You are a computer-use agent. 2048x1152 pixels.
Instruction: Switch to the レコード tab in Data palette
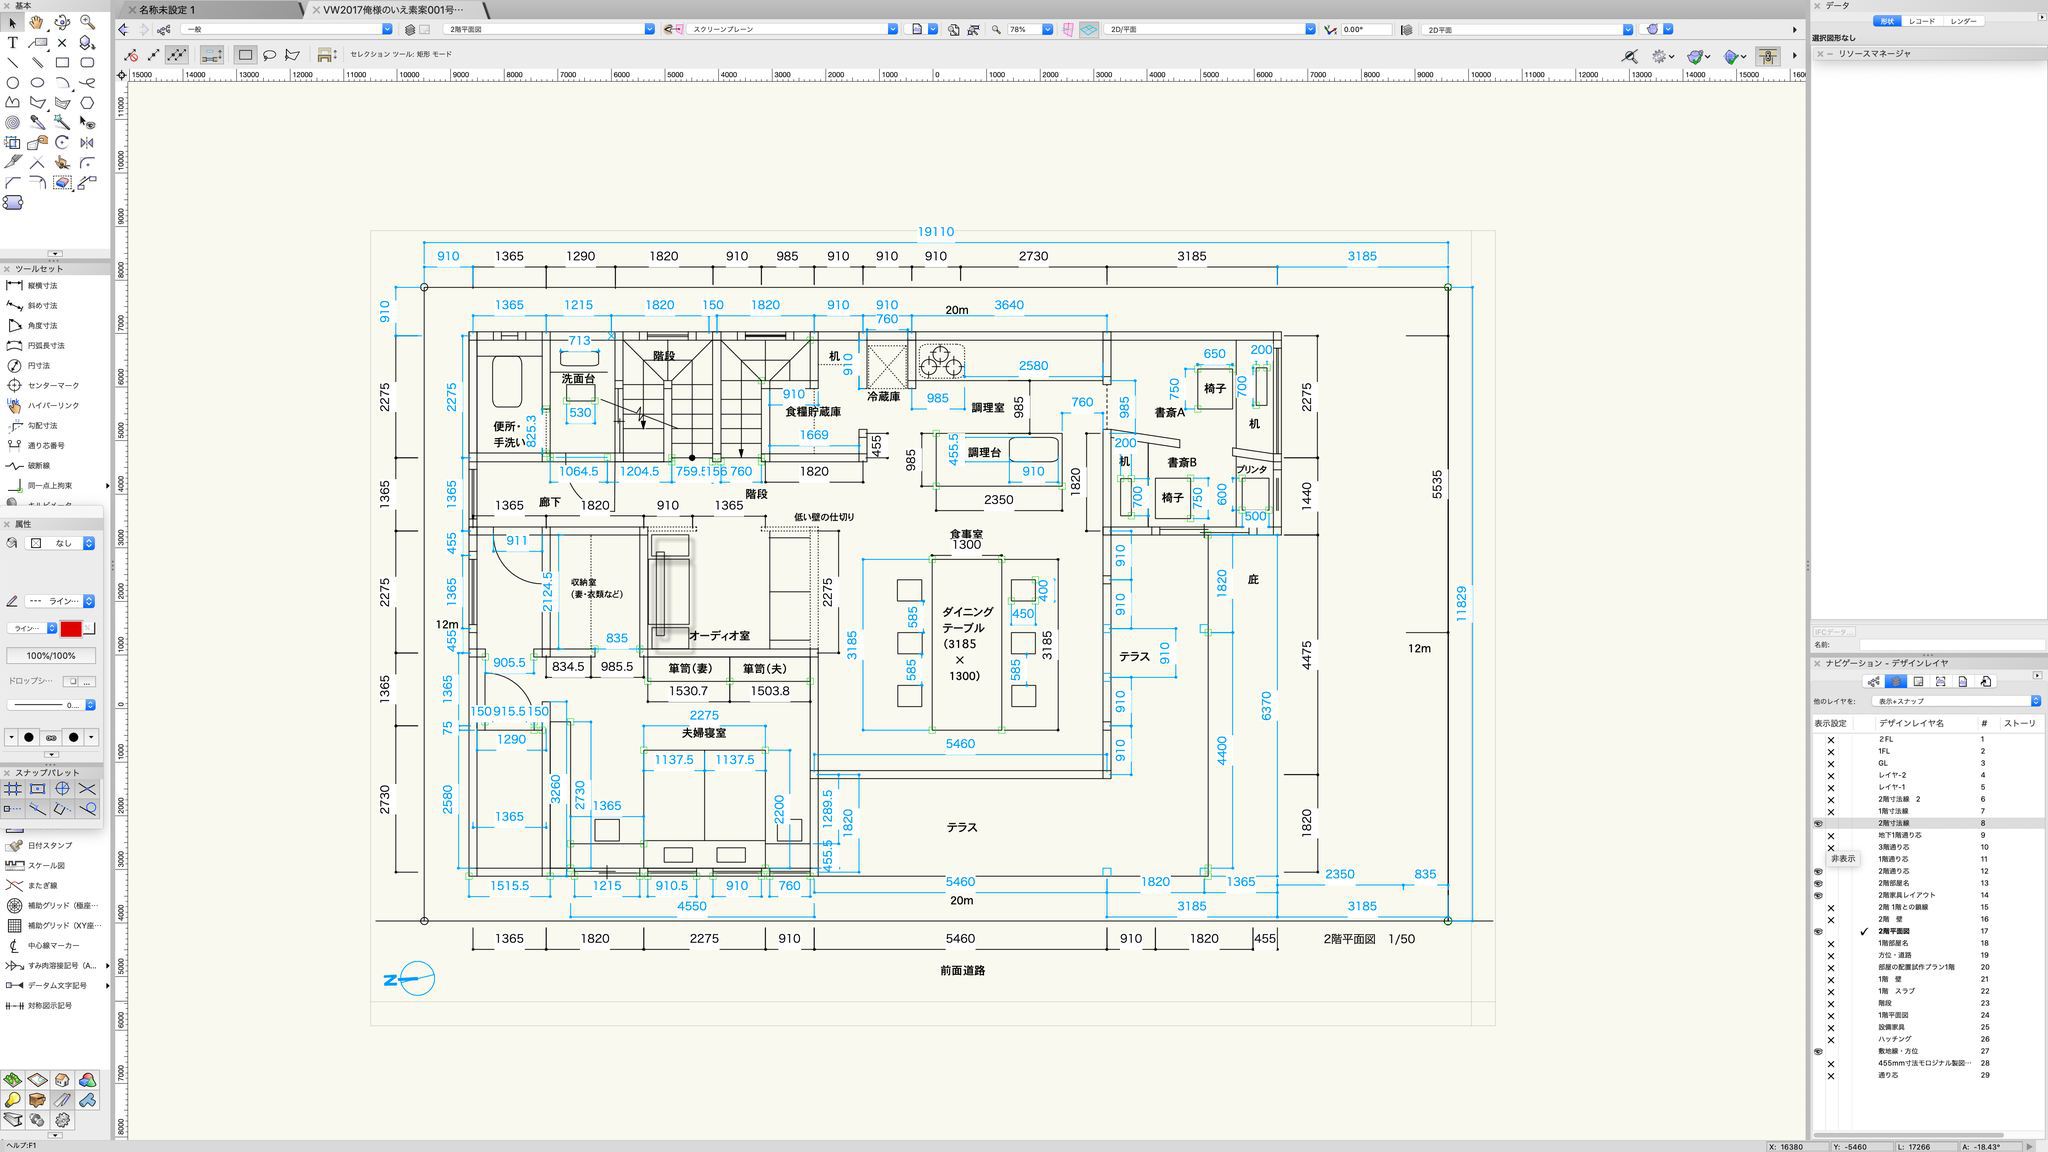1921,21
